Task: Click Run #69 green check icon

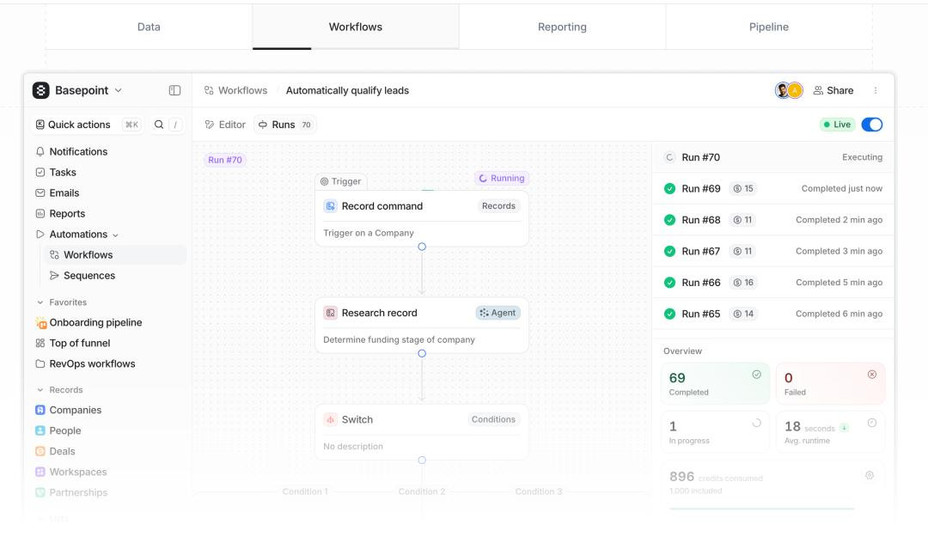Action: click(x=669, y=188)
